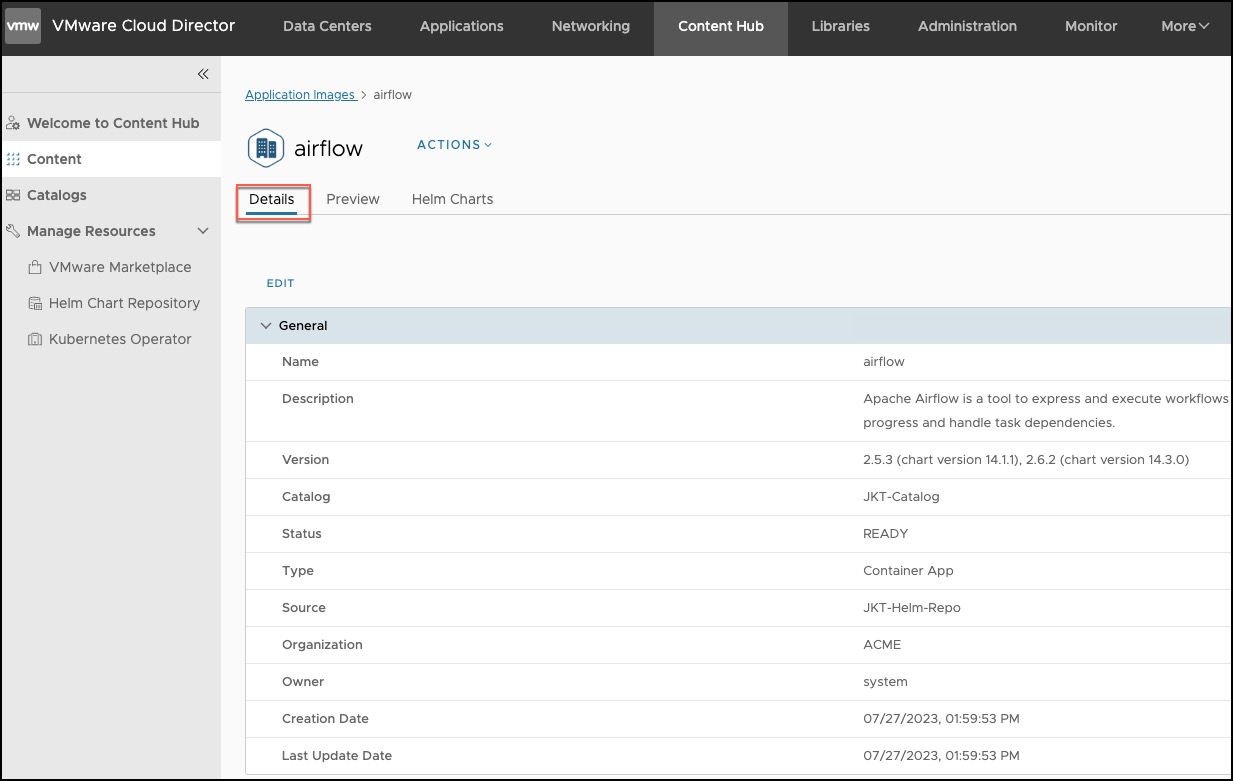
Task: Click the Kubernetes Operator icon
Action: pyautogui.click(x=35, y=339)
